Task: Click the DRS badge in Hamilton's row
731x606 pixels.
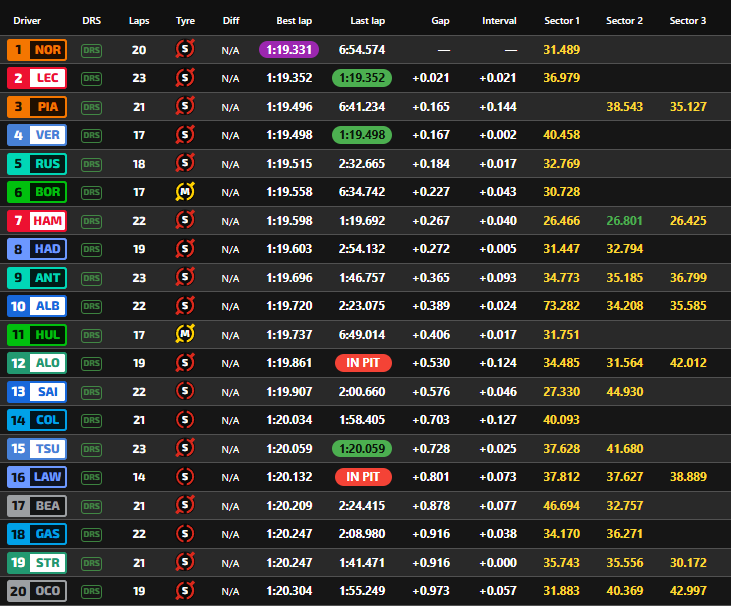Action: (x=91, y=221)
